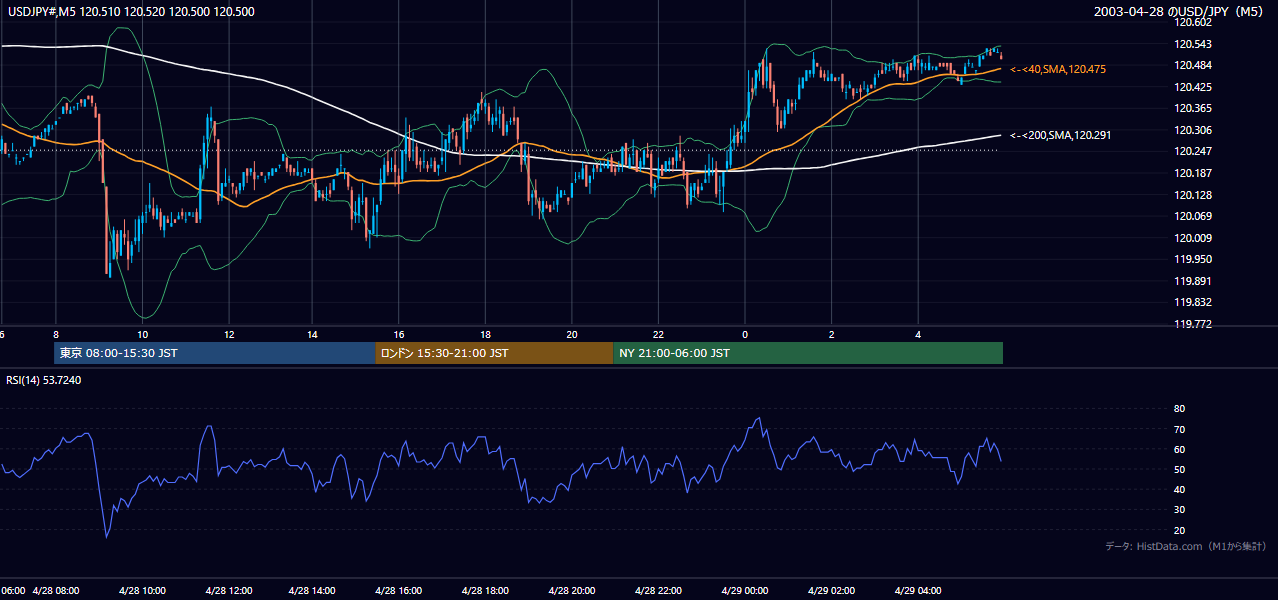Screen dimensions: 1278x600
Task: Click RSI scale value 60
Action: pyautogui.click(x=1179, y=449)
